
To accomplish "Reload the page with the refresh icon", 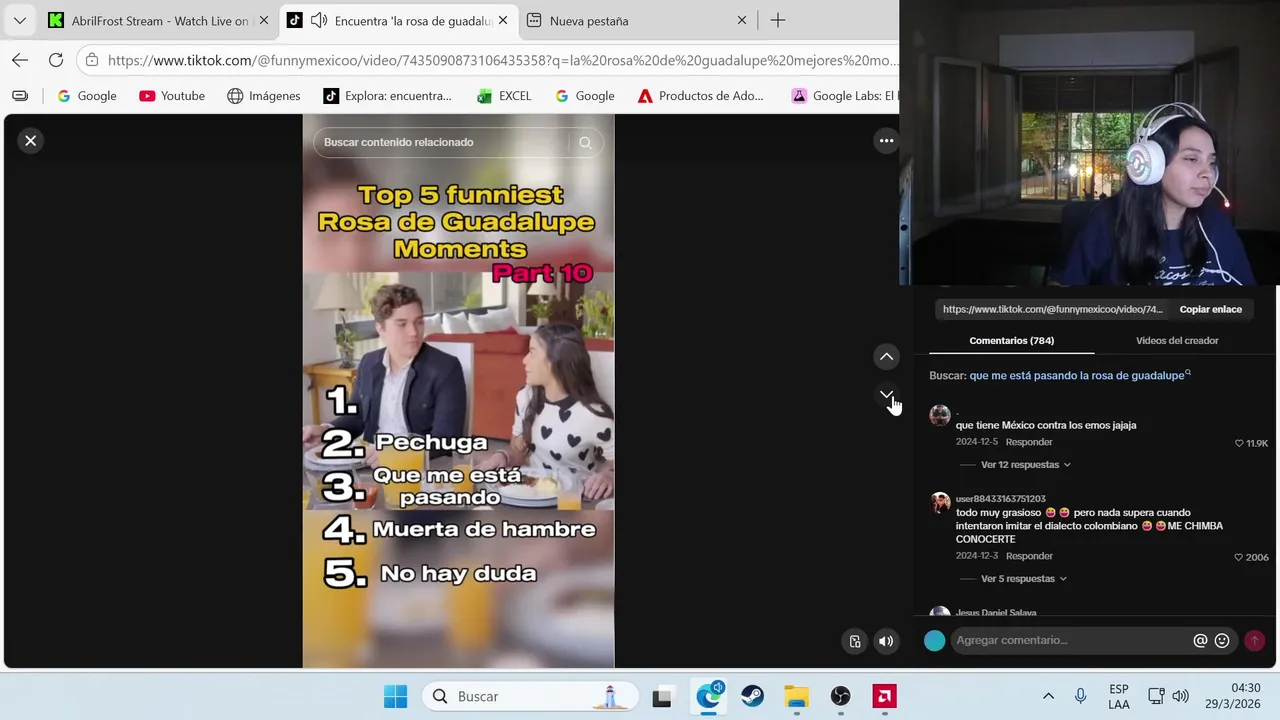I will pyautogui.click(x=56, y=60).
